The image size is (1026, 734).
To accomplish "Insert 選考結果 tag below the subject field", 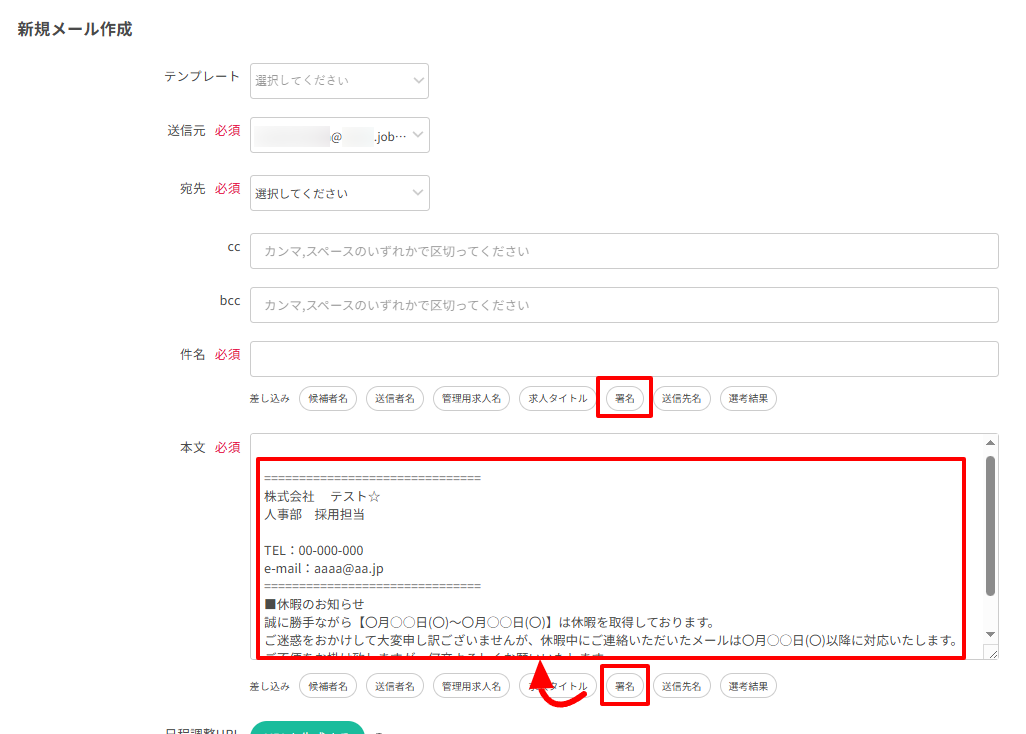I will [x=748, y=399].
